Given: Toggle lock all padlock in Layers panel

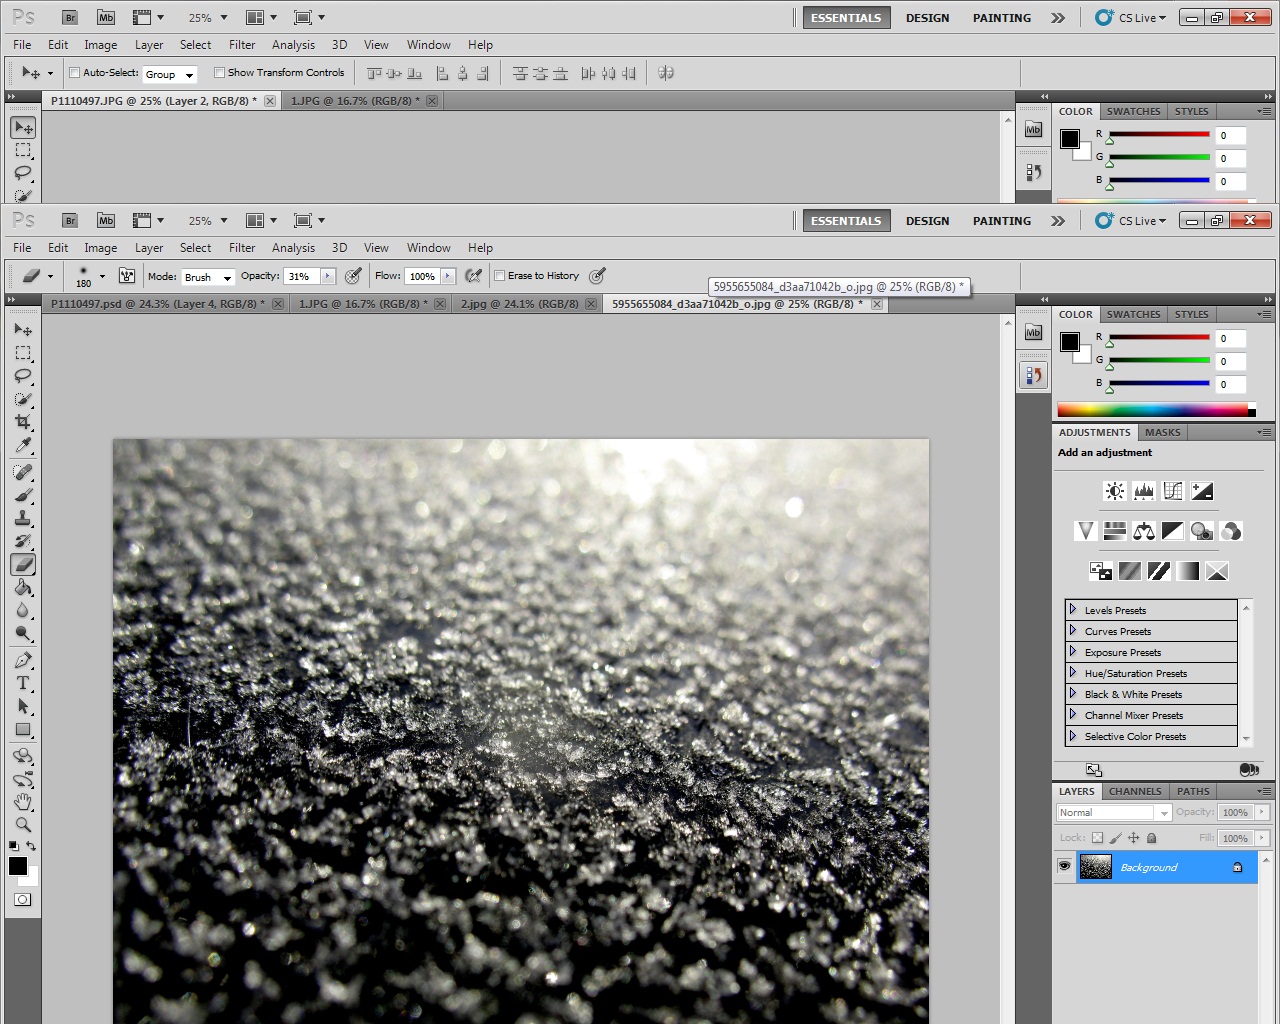Looking at the screenshot, I should click(x=1151, y=838).
